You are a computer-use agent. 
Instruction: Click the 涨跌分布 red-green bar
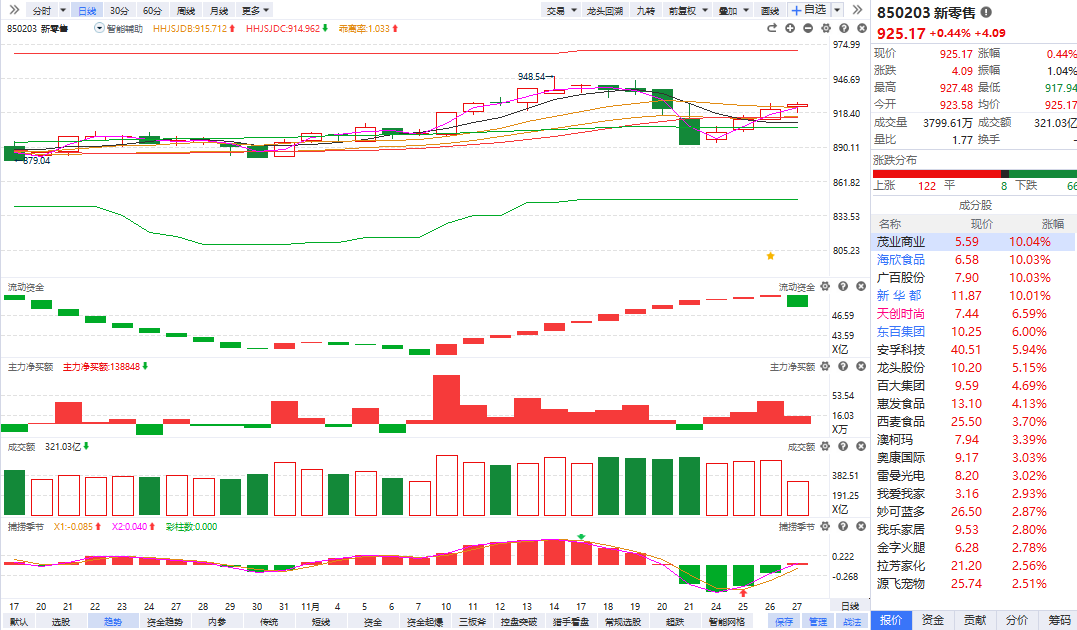click(974, 174)
